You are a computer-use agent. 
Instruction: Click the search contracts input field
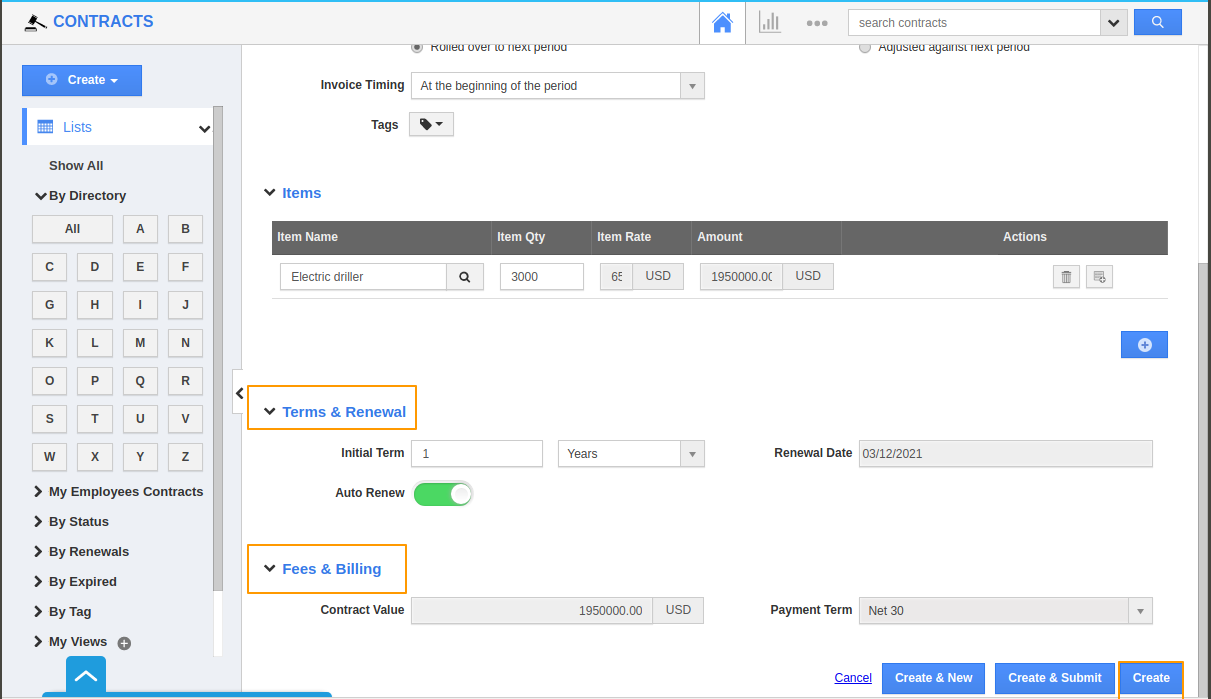click(x=974, y=23)
